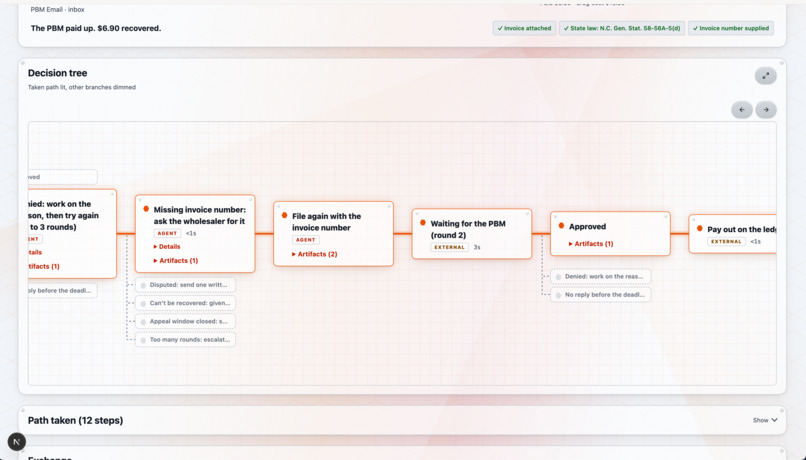Click the grey dot beside Denied: work on the reas branch
806x460 pixels.
click(558, 277)
